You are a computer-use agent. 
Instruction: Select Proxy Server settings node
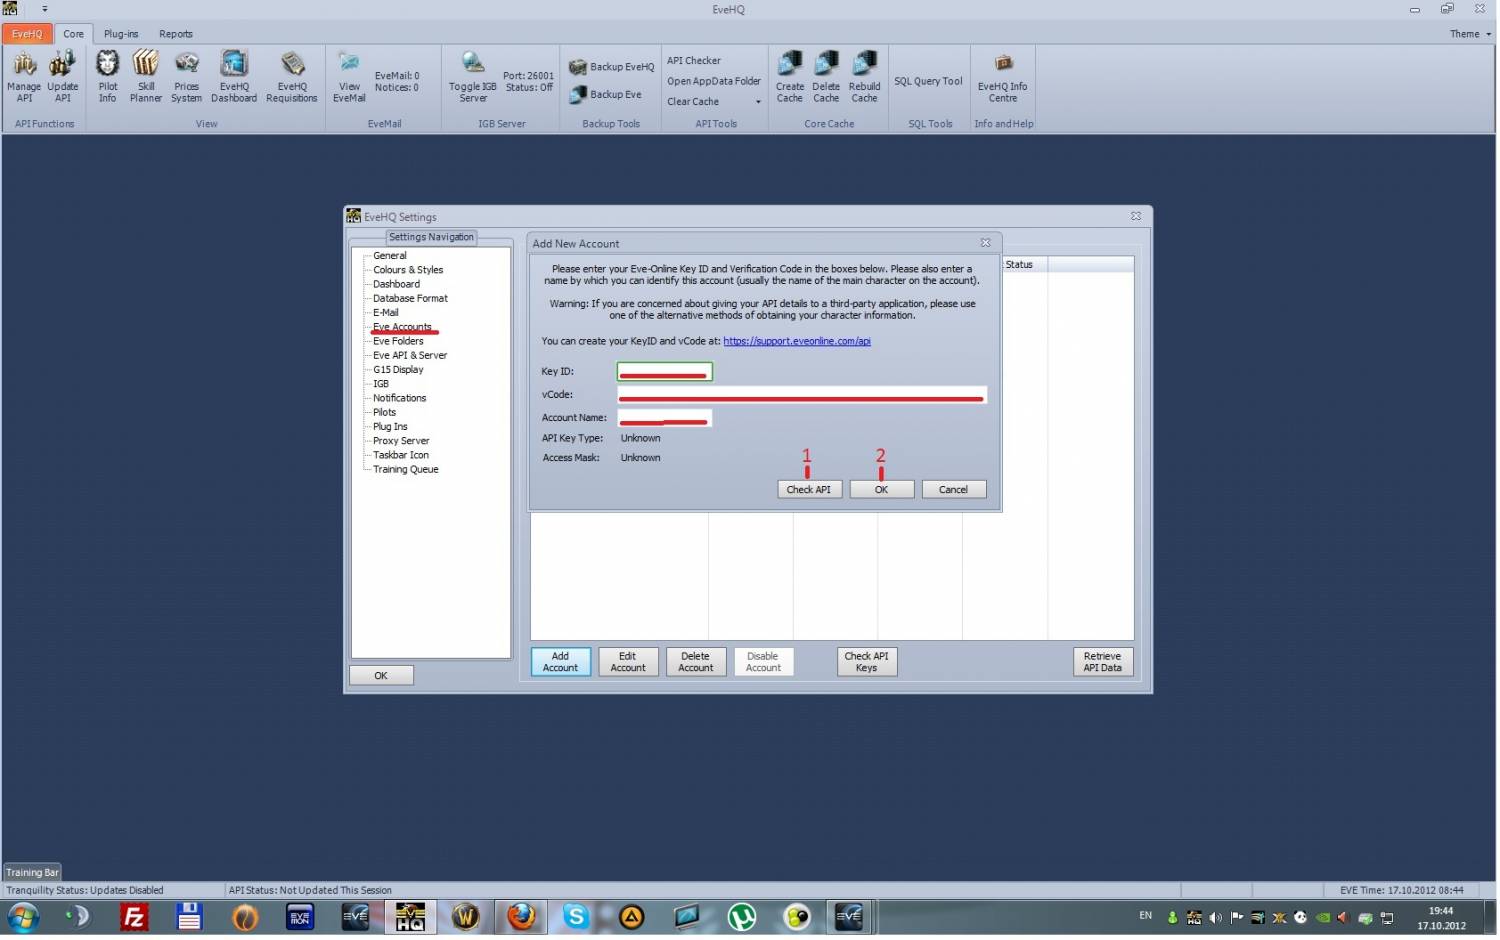pyautogui.click(x=401, y=441)
